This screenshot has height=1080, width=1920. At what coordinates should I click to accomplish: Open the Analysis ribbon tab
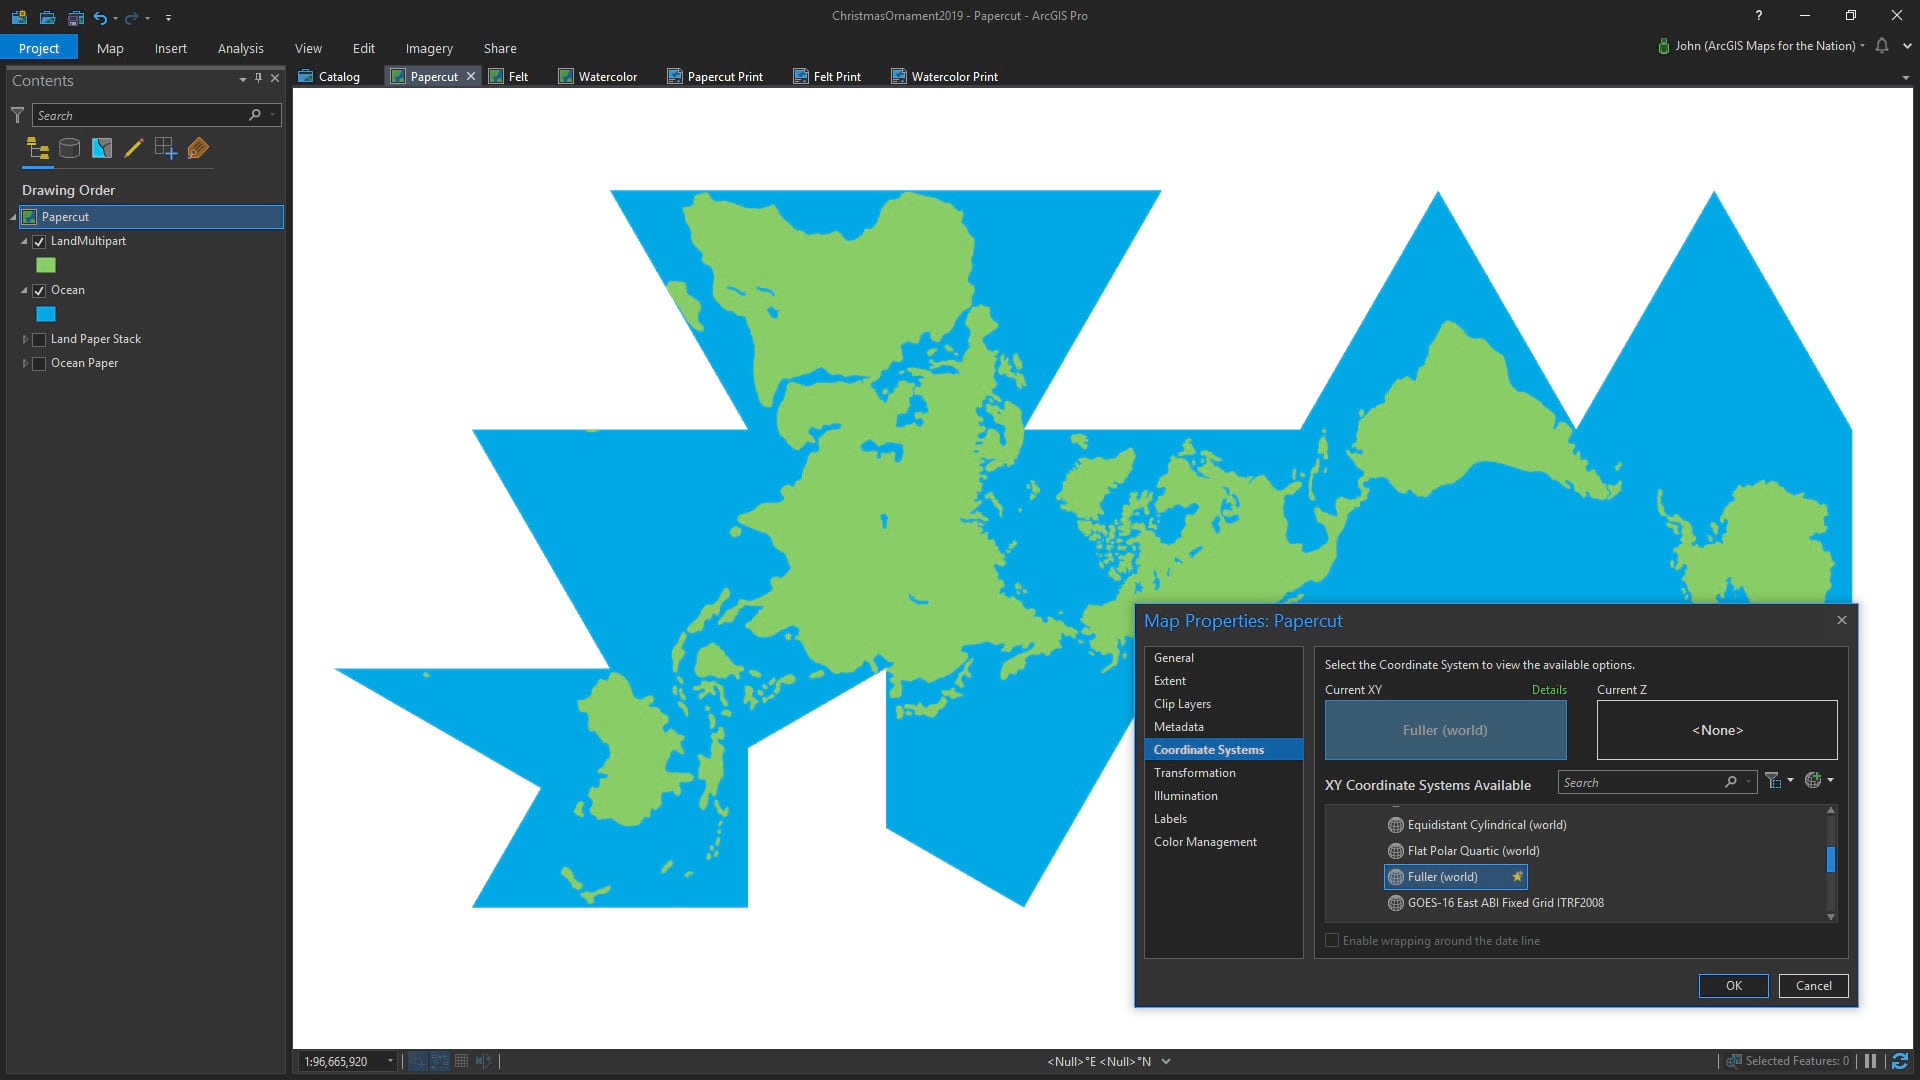240,48
